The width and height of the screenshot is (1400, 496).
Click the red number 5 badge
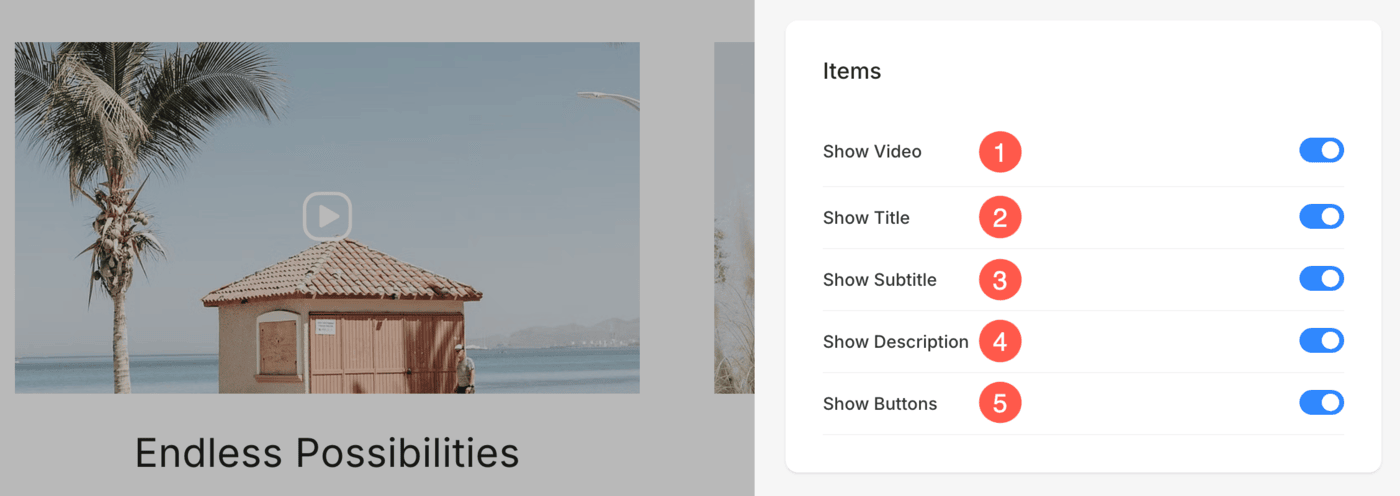1000,403
